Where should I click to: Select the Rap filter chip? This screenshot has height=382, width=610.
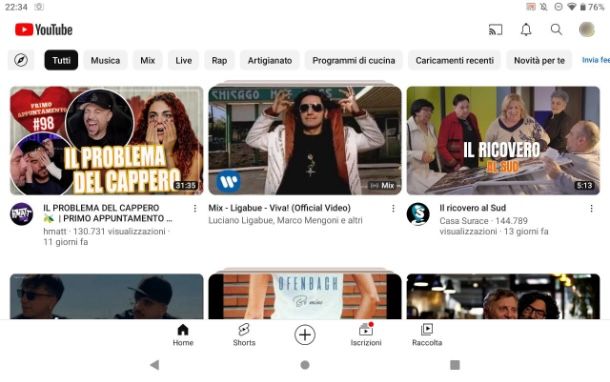[x=219, y=60]
